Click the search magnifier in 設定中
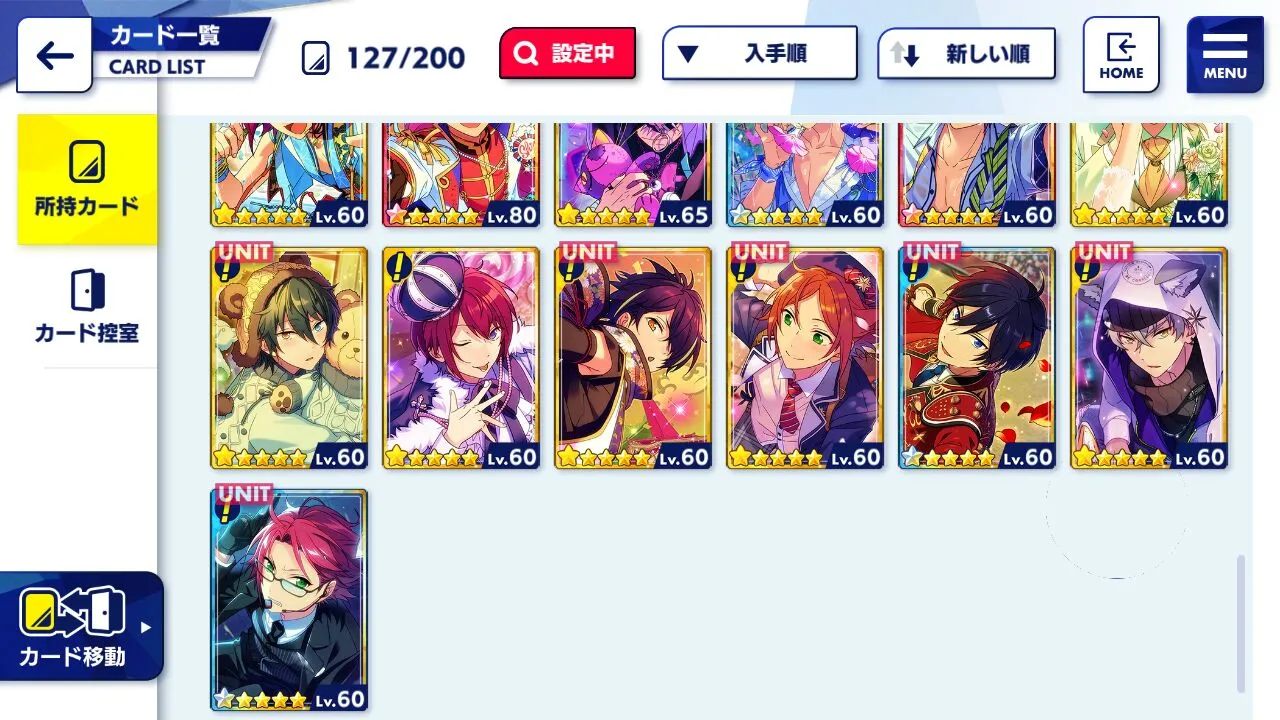 pyautogui.click(x=525, y=54)
